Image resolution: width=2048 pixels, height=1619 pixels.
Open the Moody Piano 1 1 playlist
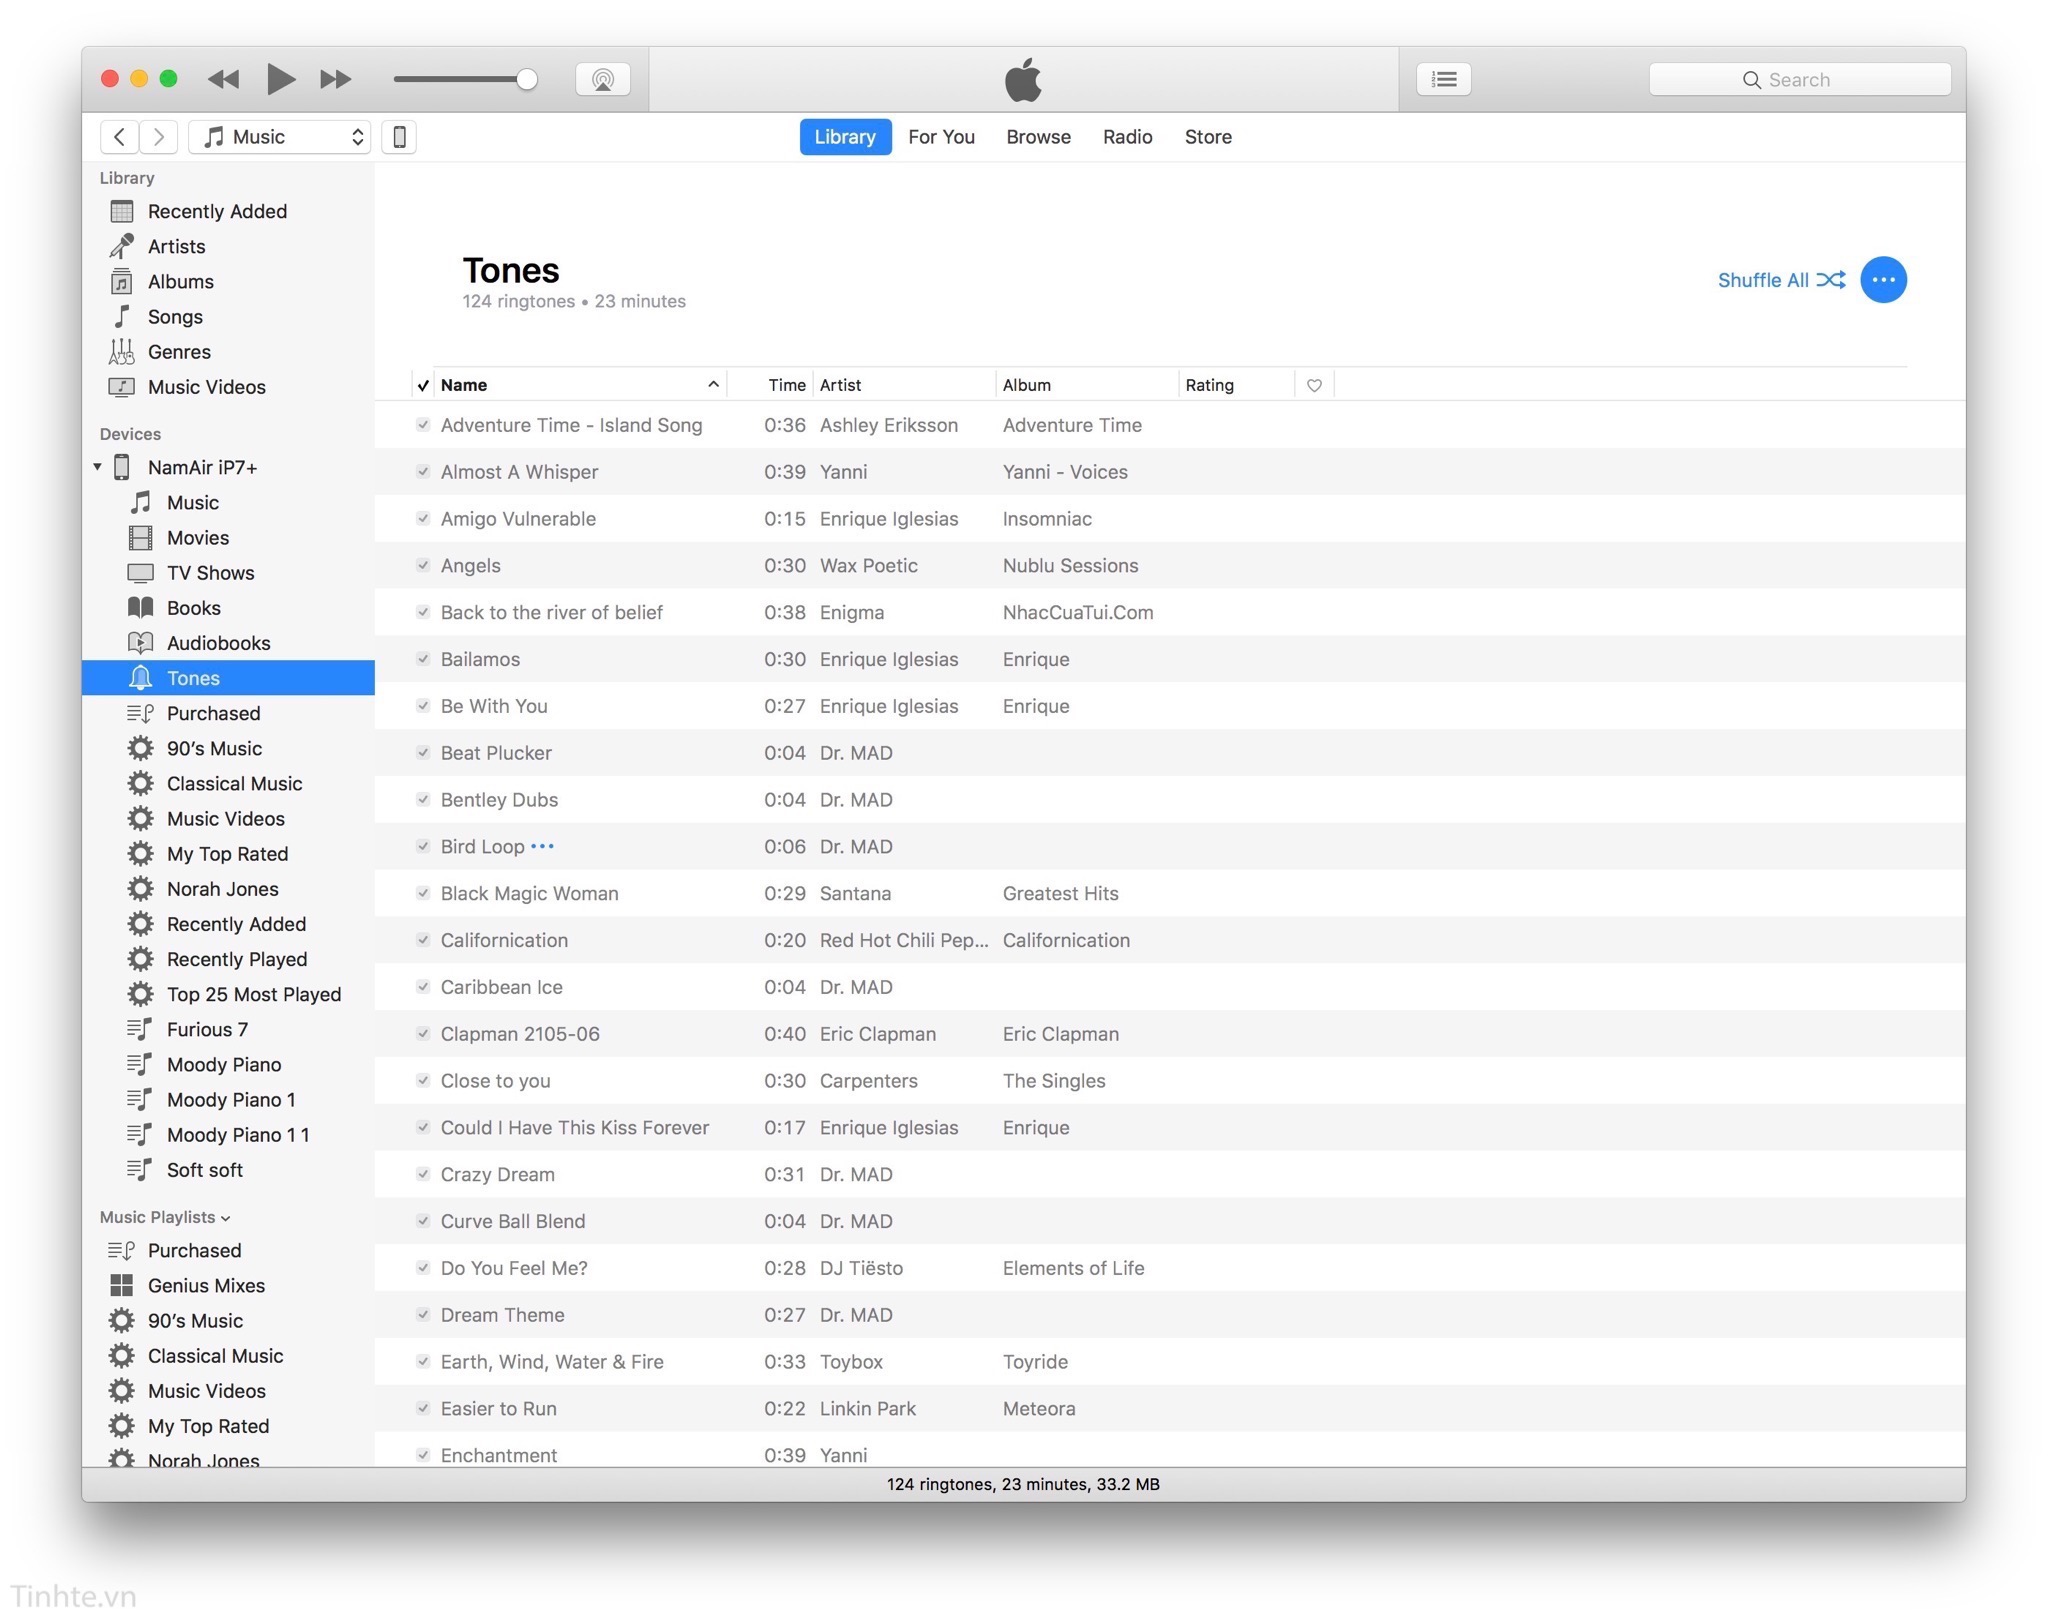(x=238, y=1135)
